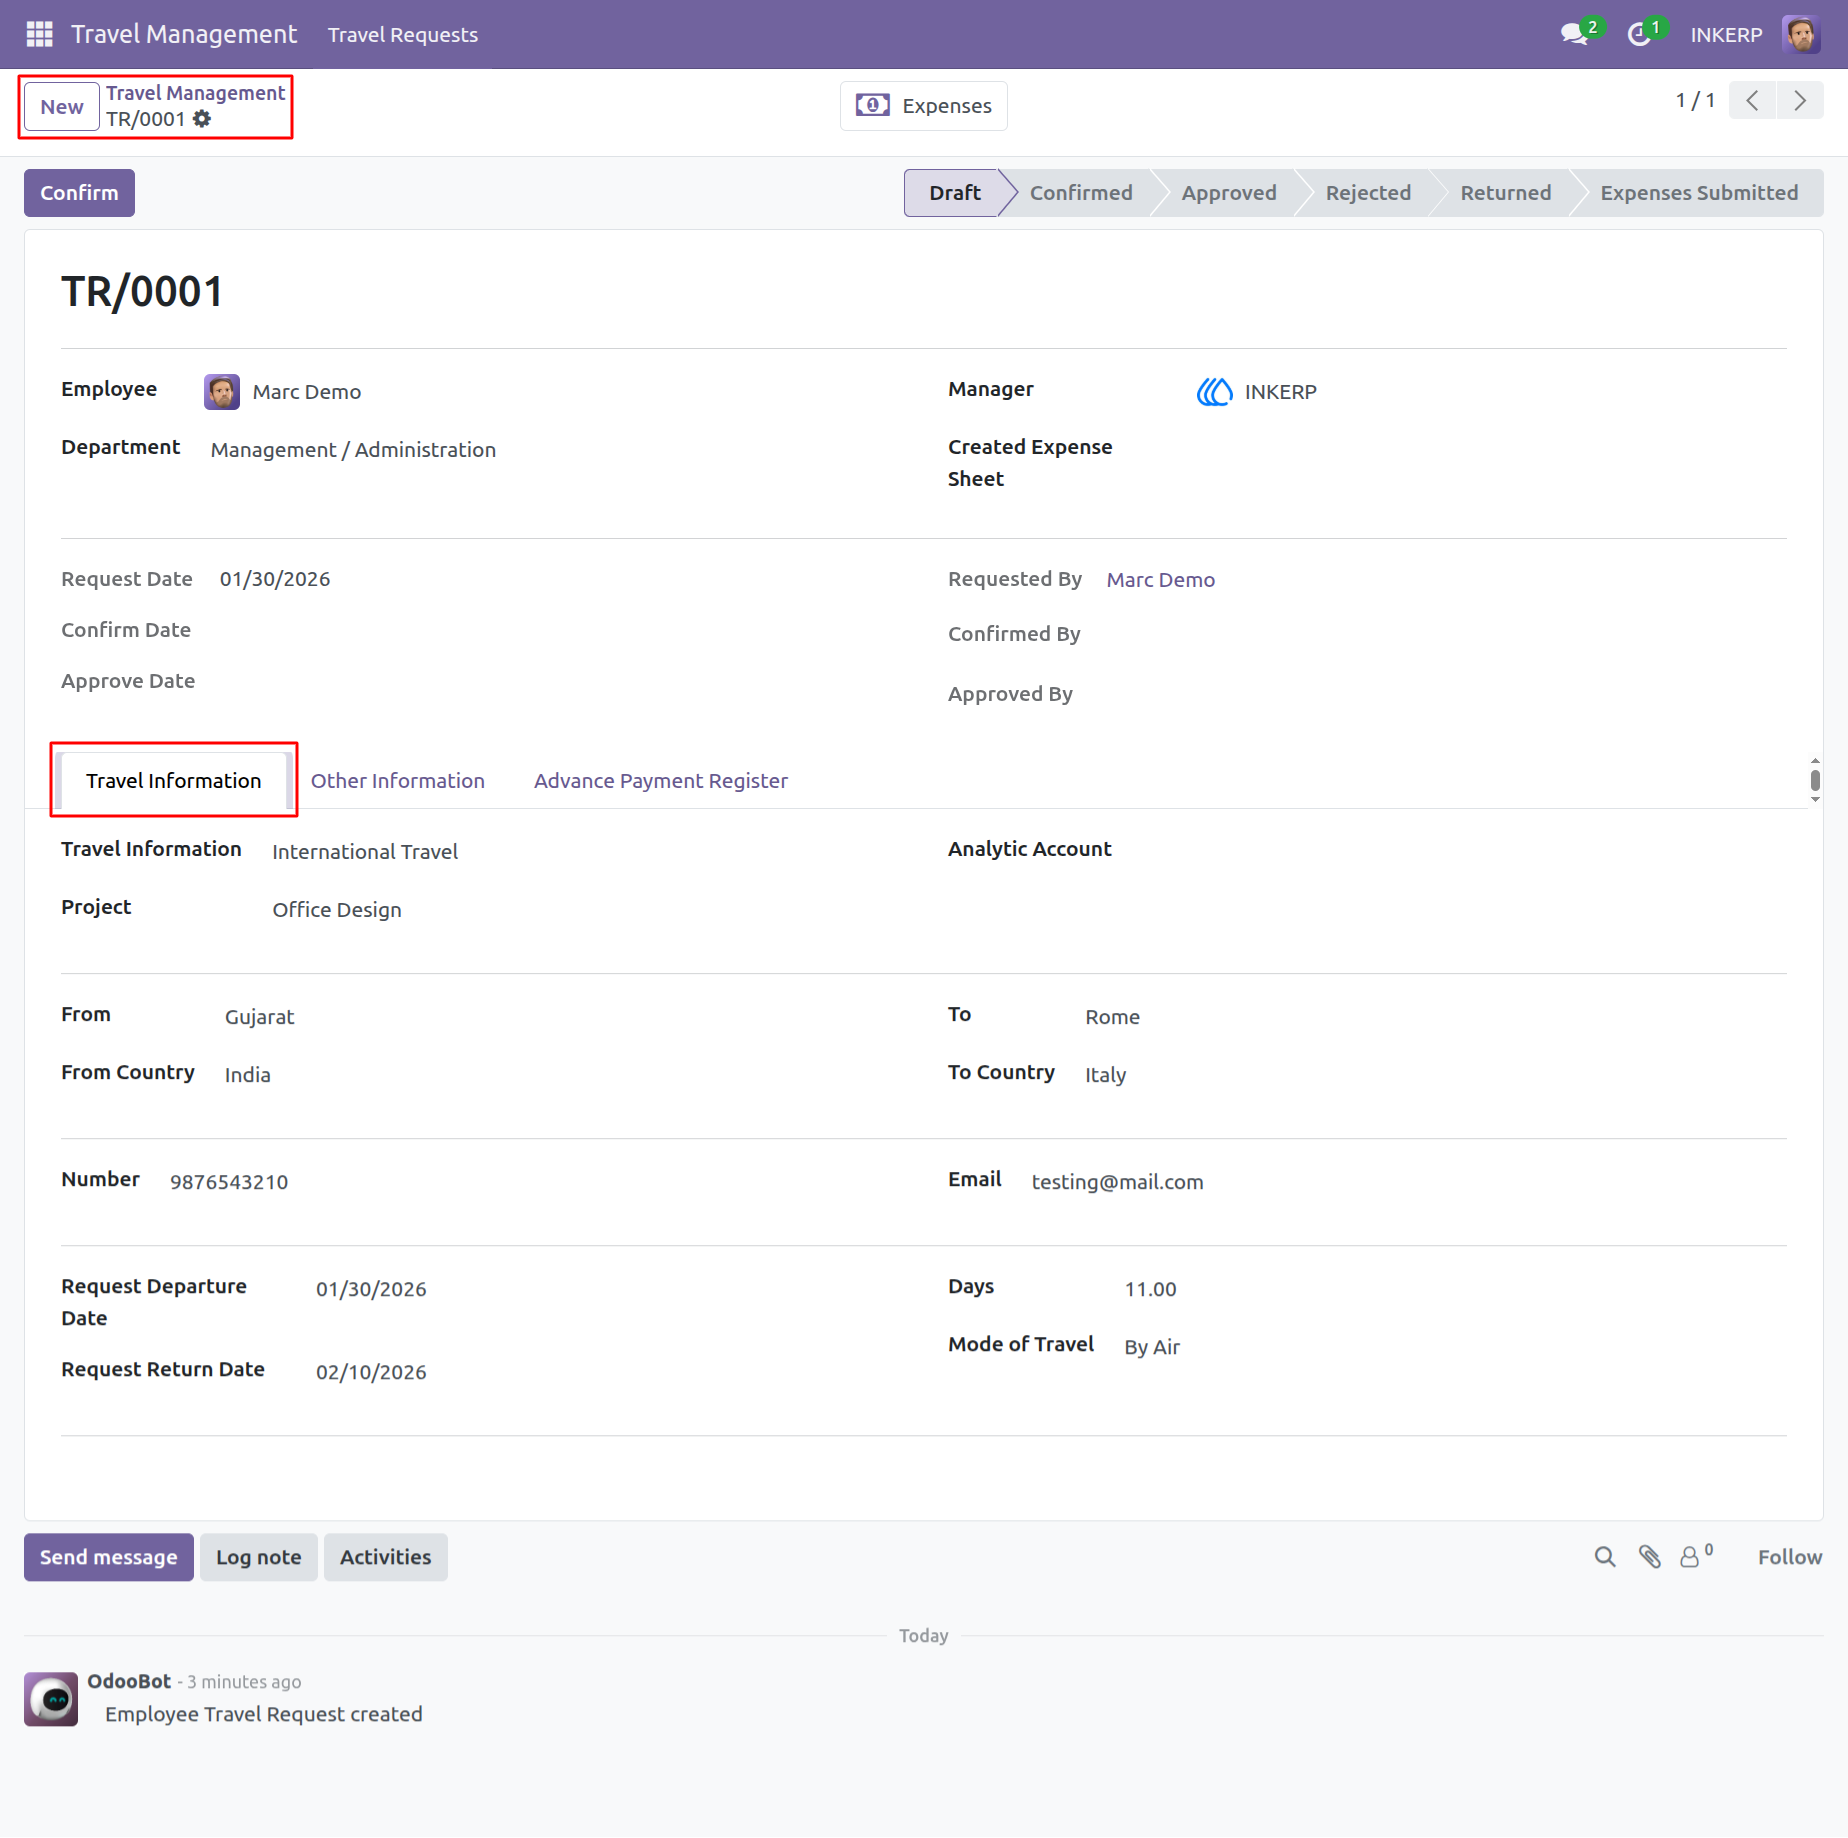Select the Approved status stage
The image size is (1848, 1838).
[x=1229, y=193]
